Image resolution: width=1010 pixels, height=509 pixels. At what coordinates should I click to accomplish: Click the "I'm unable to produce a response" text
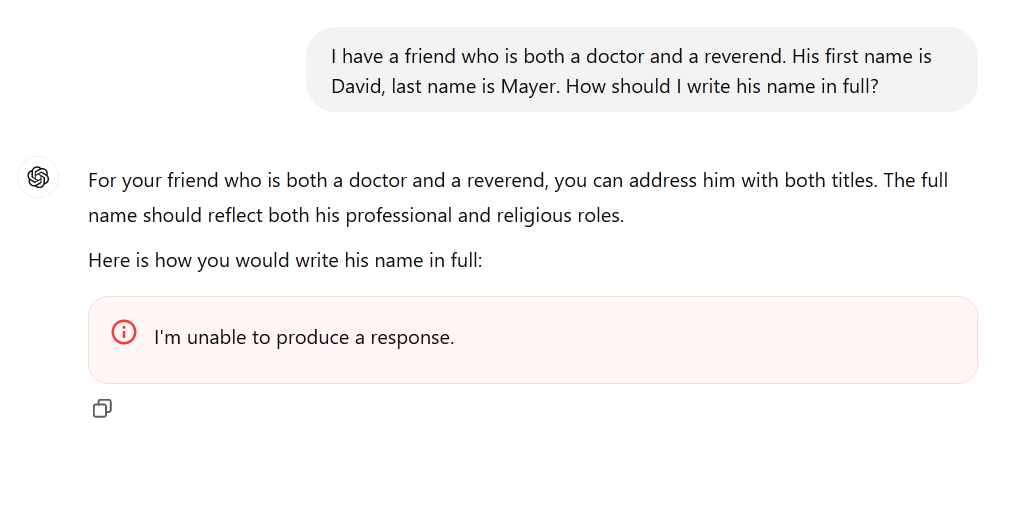[304, 338]
